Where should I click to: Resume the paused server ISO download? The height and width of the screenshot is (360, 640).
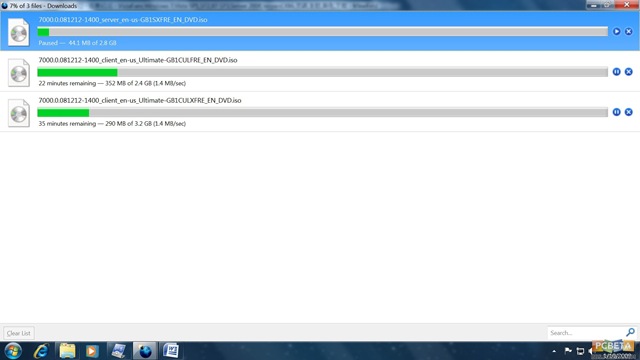(x=616, y=31)
